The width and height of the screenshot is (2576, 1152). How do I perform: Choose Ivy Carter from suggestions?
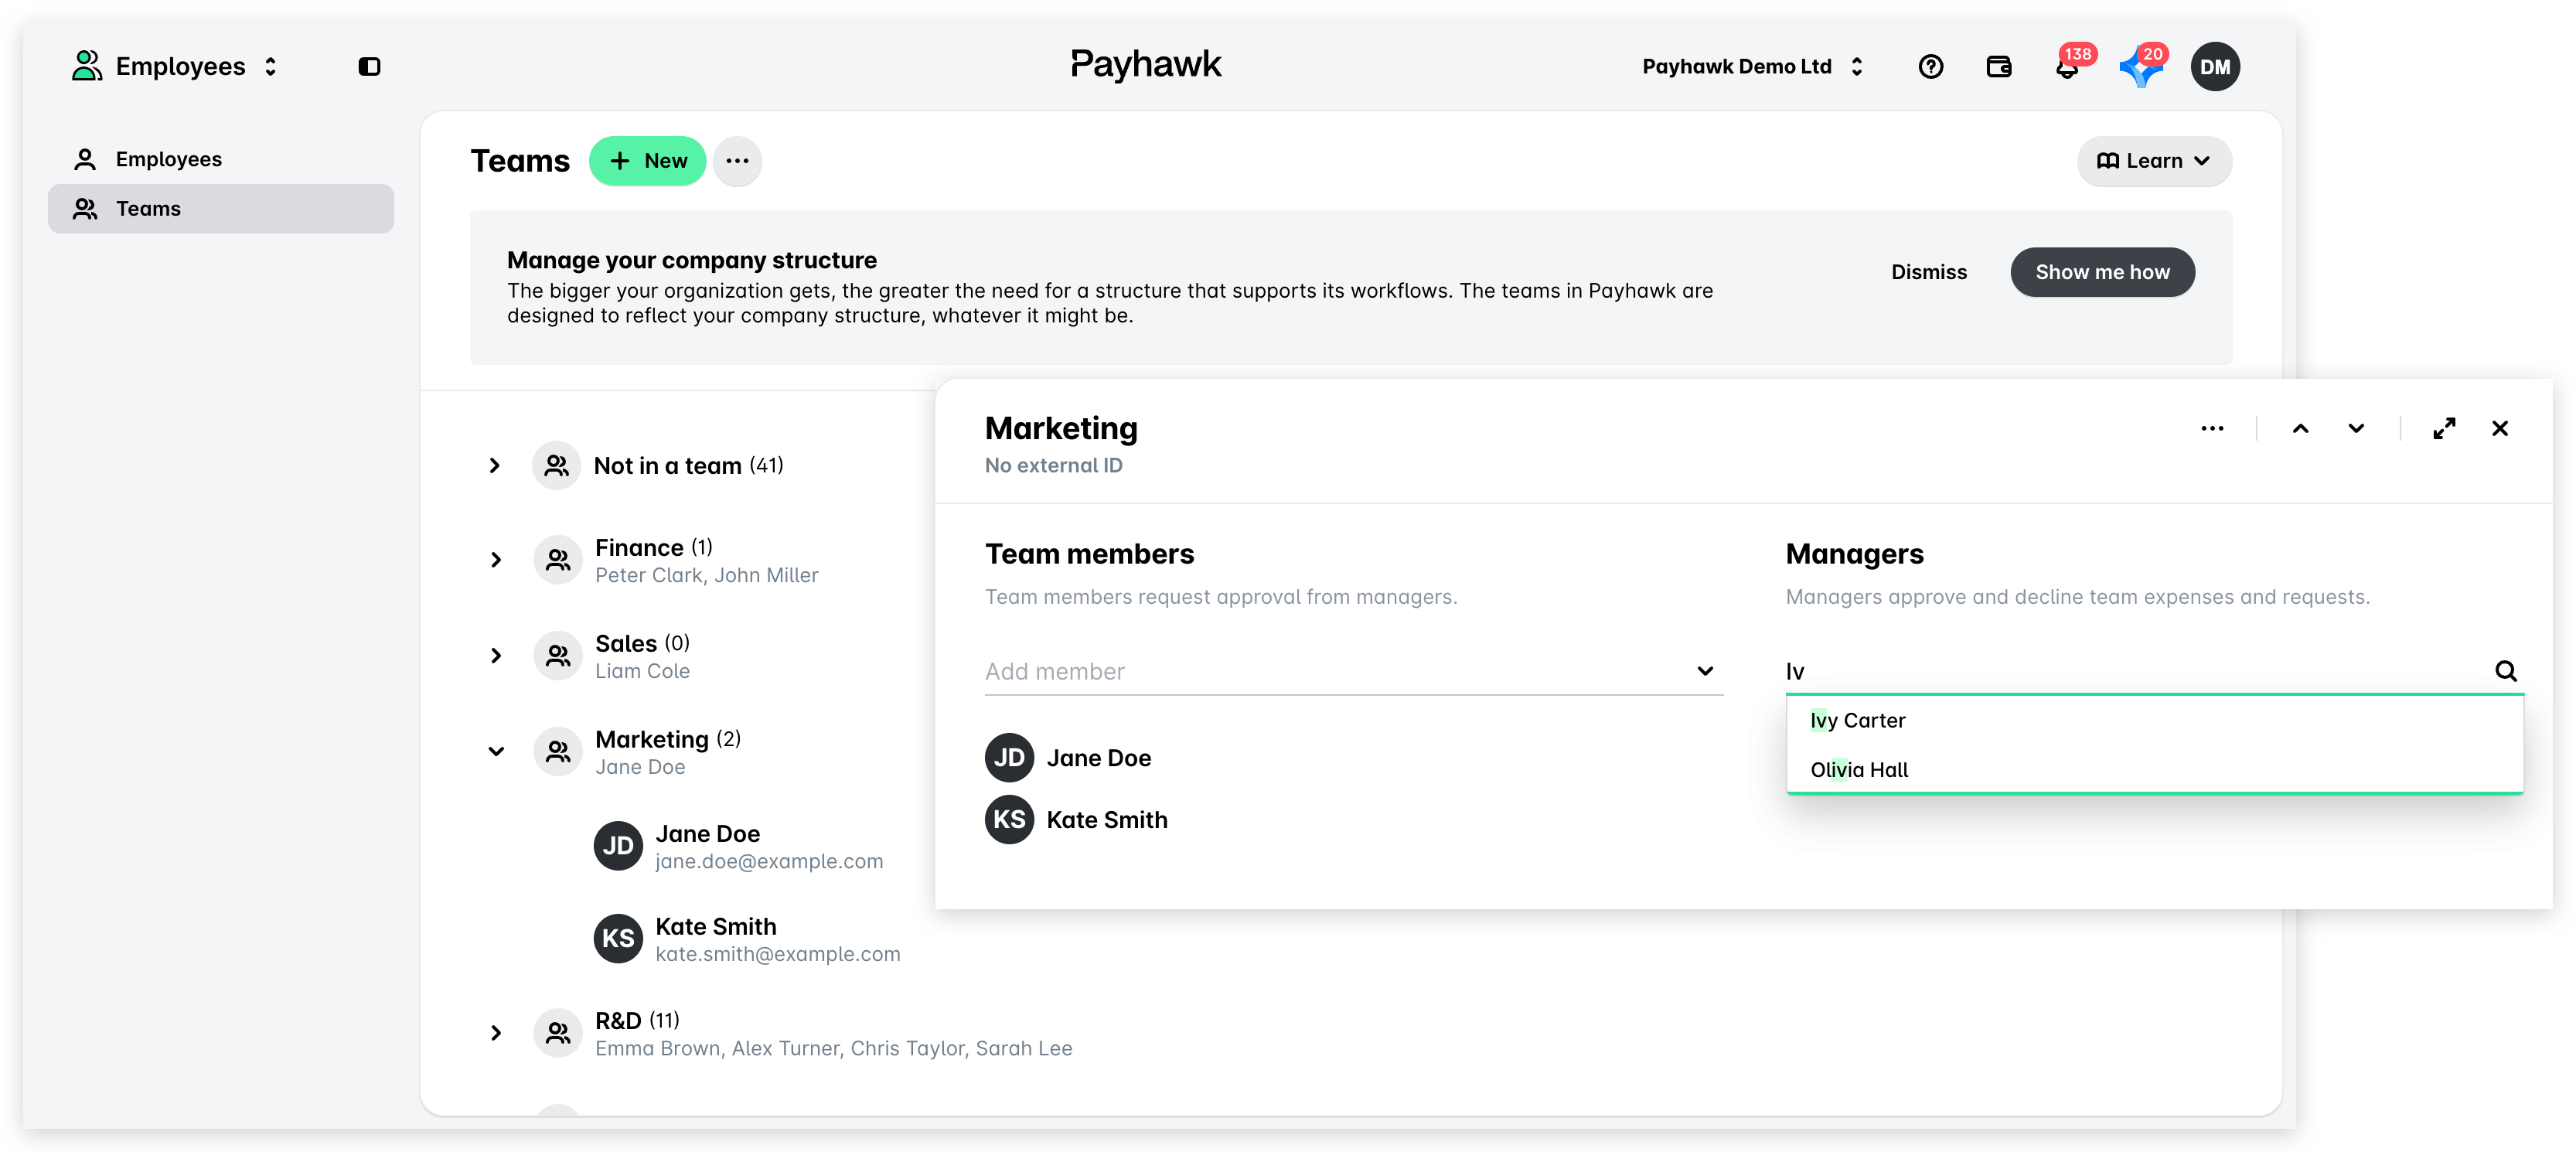click(2153, 721)
